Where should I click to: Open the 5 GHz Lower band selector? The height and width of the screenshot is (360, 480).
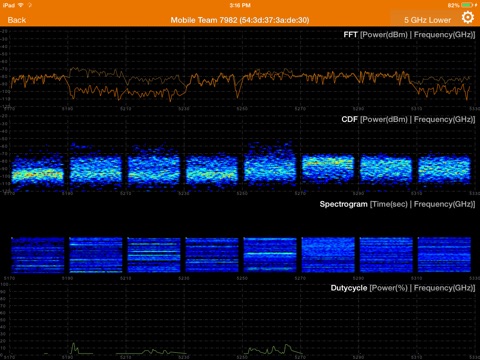427,20
